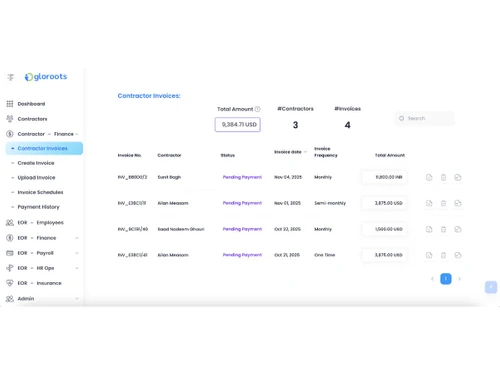500x375 pixels.
Task: Expand the Admin section chevron
Action: tap(77, 298)
